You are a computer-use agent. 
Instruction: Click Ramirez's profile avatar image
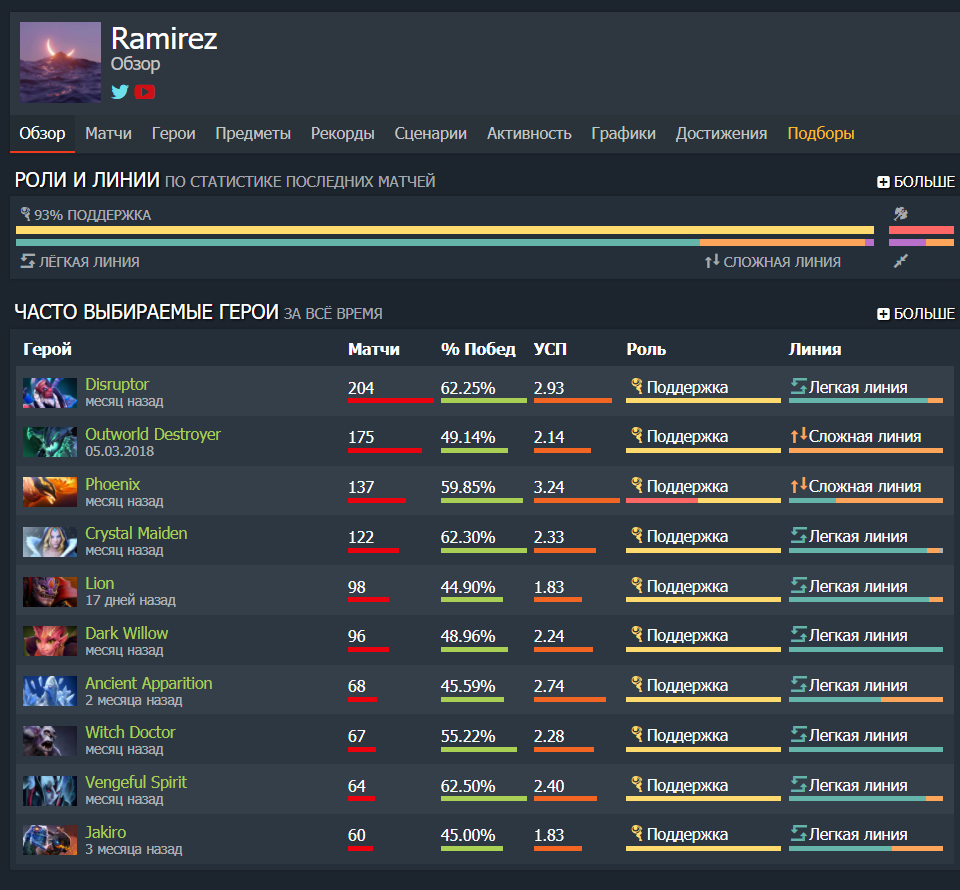(x=61, y=62)
